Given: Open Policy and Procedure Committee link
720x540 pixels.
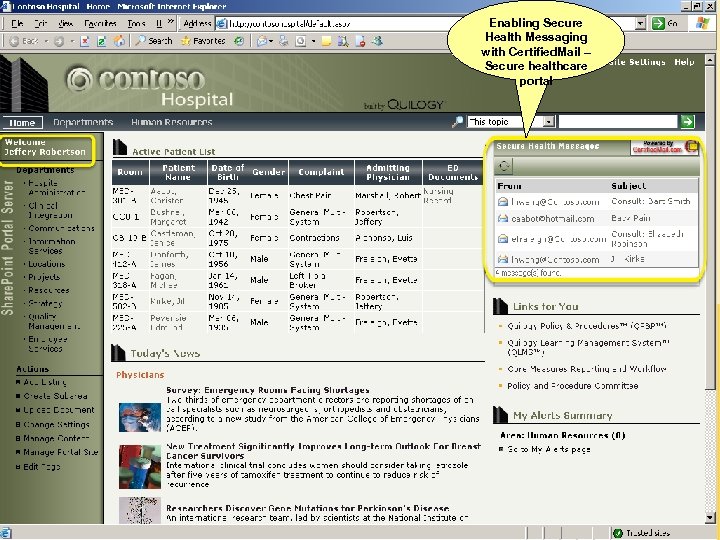Looking at the screenshot, I should tap(573, 386).
